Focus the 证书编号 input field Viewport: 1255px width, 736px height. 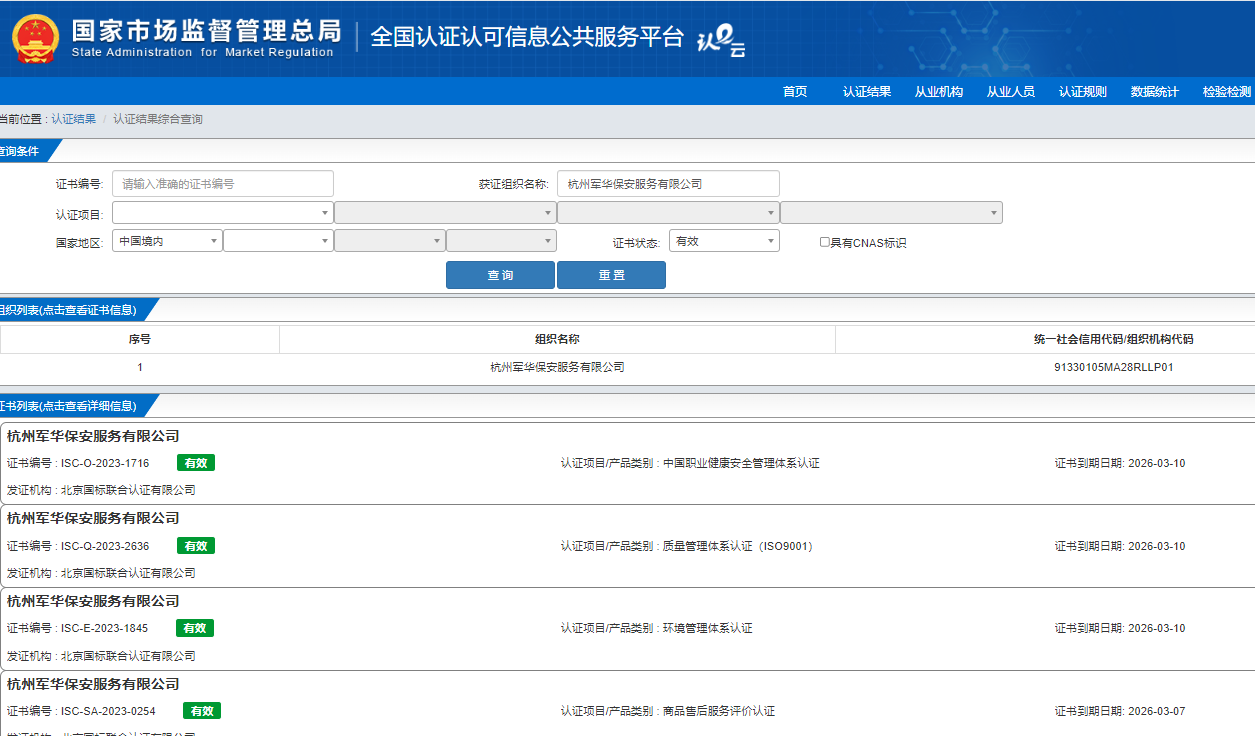coord(222,184)
